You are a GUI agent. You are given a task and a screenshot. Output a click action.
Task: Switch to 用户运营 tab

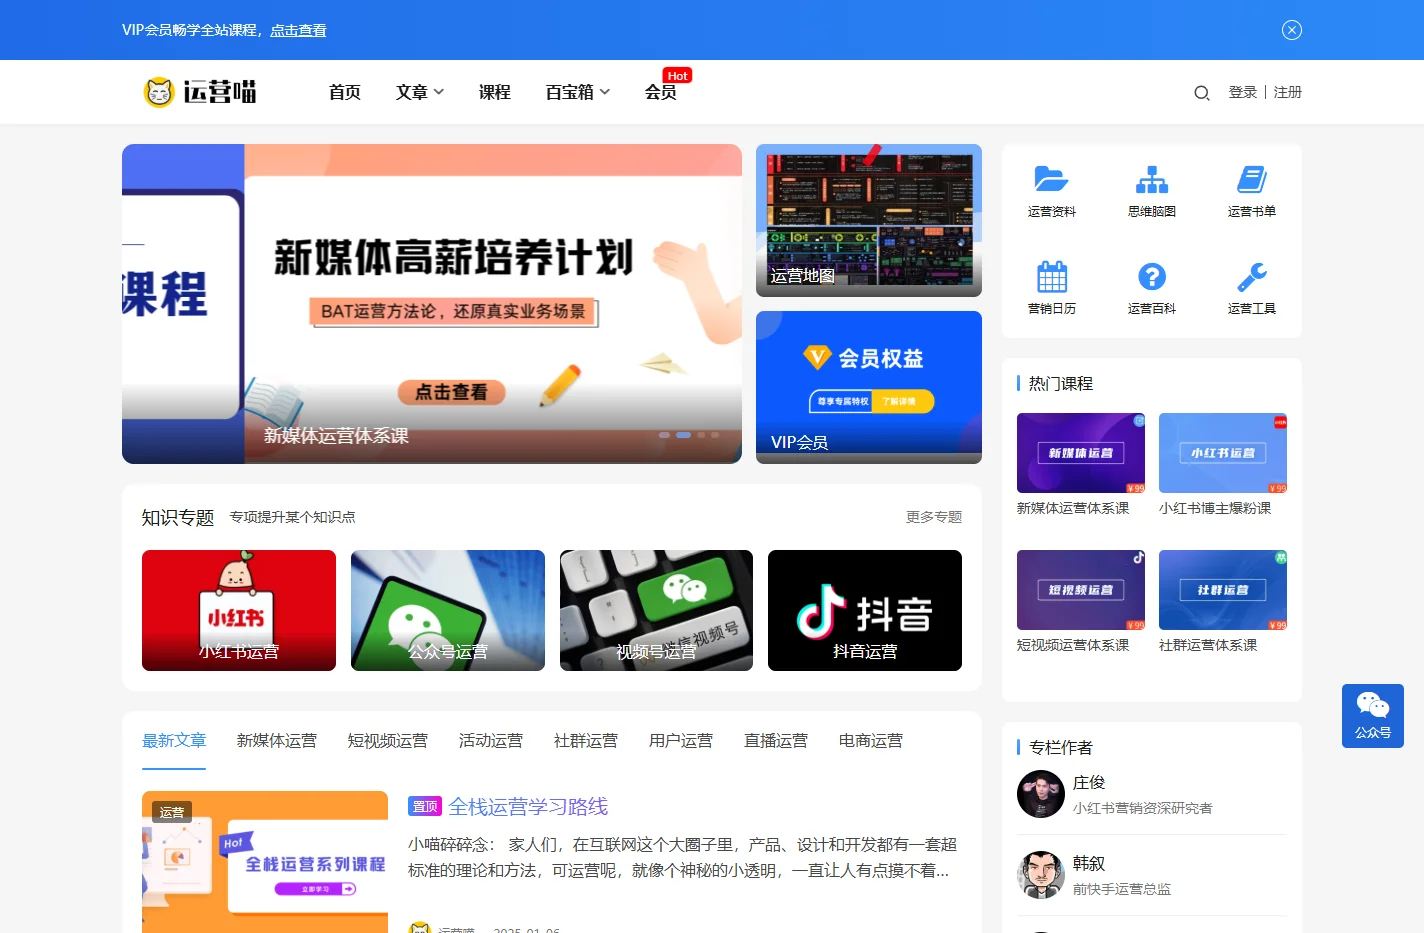681,741
